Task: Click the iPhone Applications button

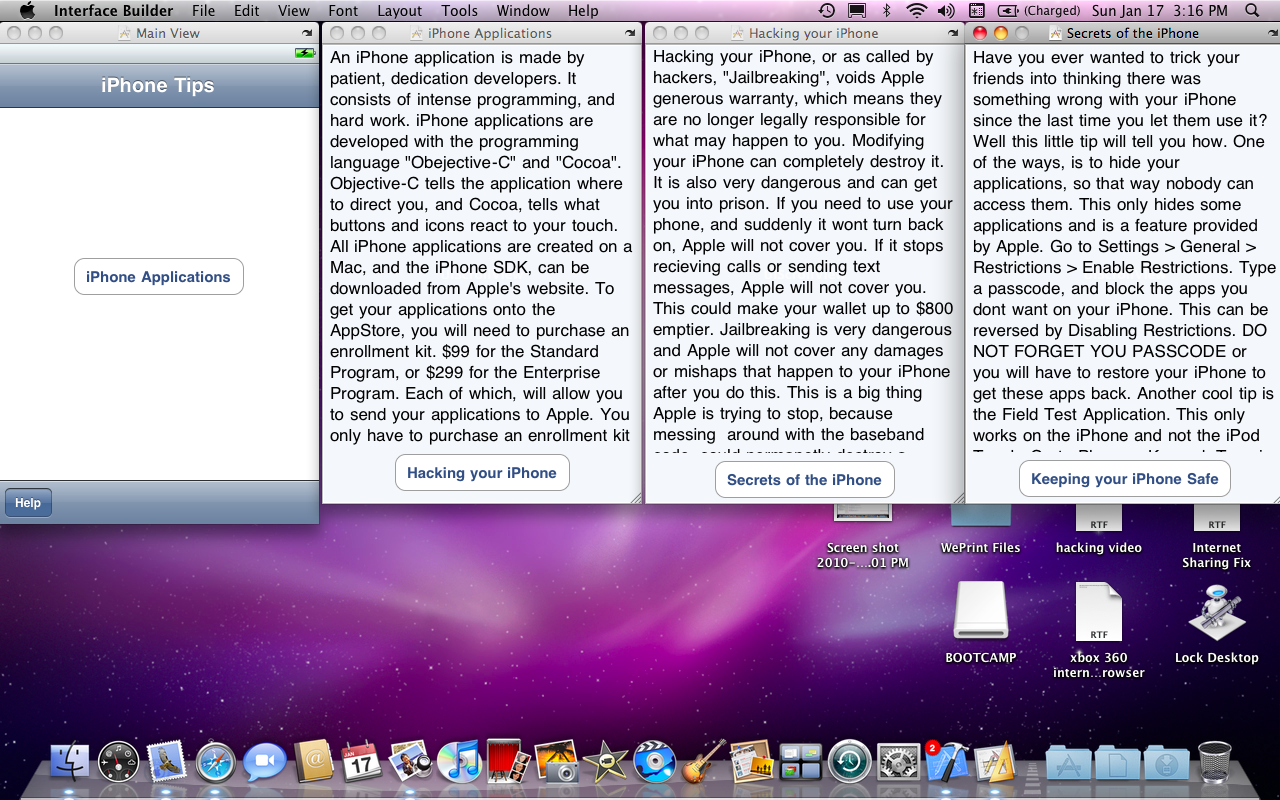Action: [158, 277]
